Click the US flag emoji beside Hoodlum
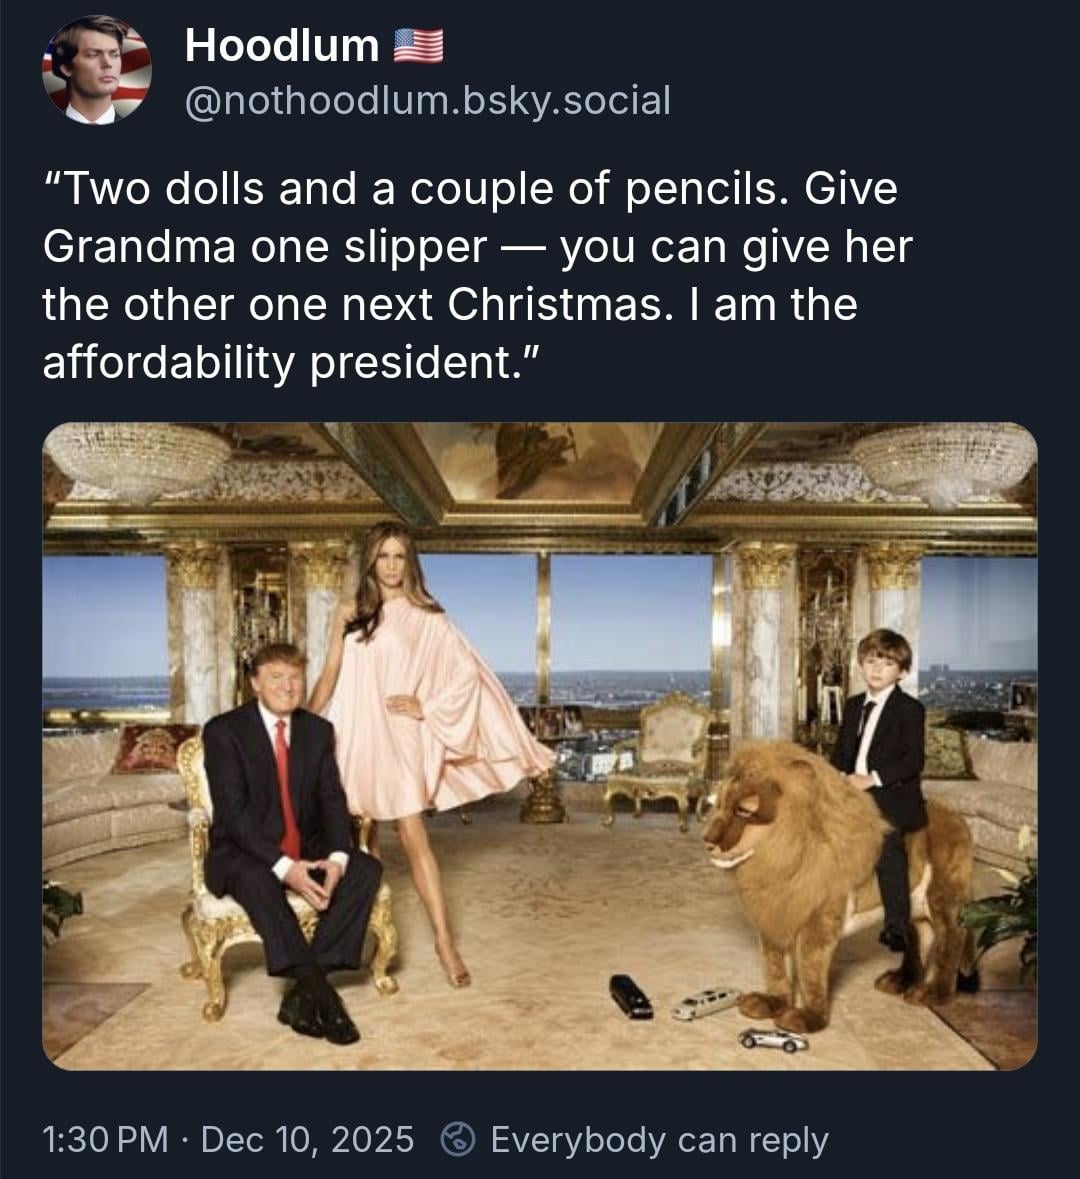 (418, 45)
